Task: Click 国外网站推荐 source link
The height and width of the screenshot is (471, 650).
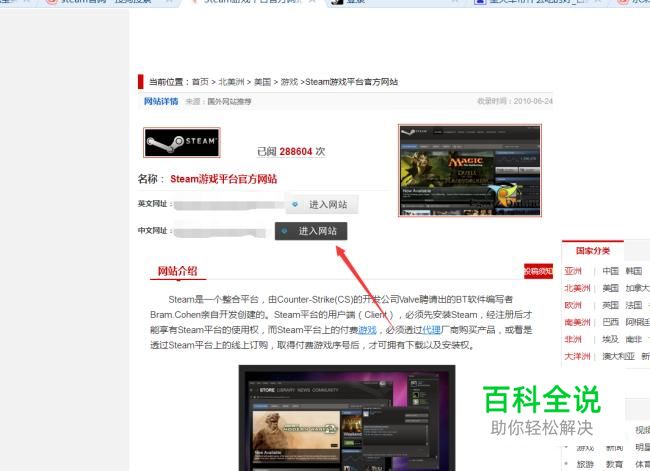Action: point(229,101)
